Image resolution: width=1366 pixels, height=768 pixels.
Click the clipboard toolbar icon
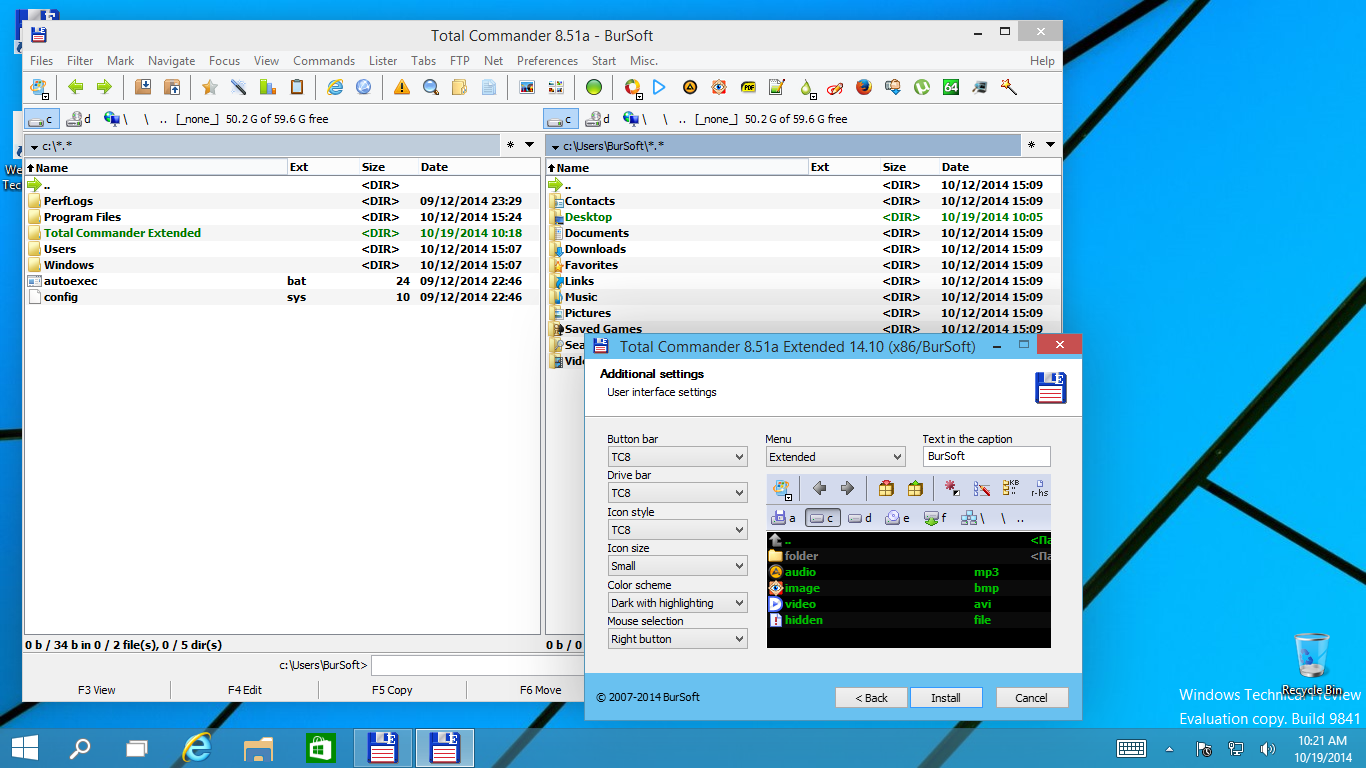298,87
